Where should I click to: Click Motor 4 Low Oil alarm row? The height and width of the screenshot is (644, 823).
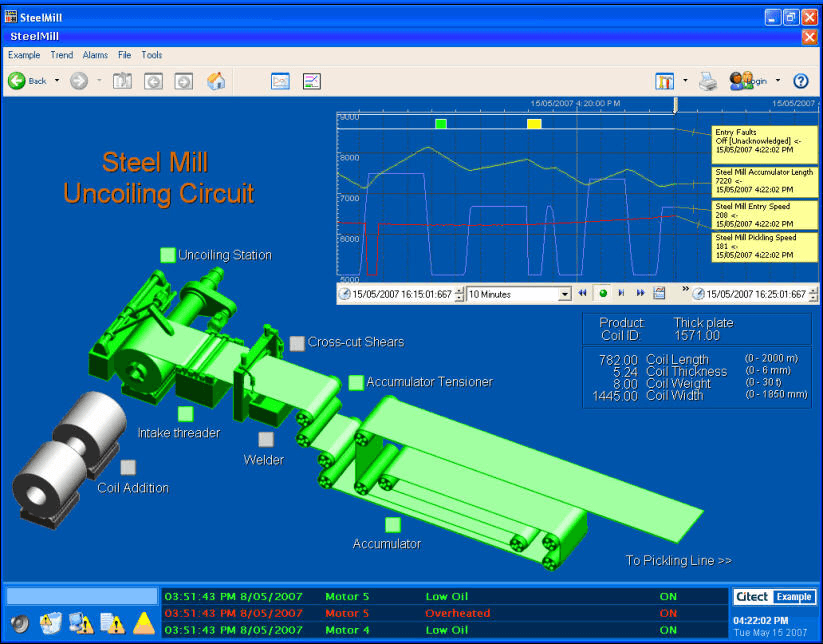(x=444, y=630)
